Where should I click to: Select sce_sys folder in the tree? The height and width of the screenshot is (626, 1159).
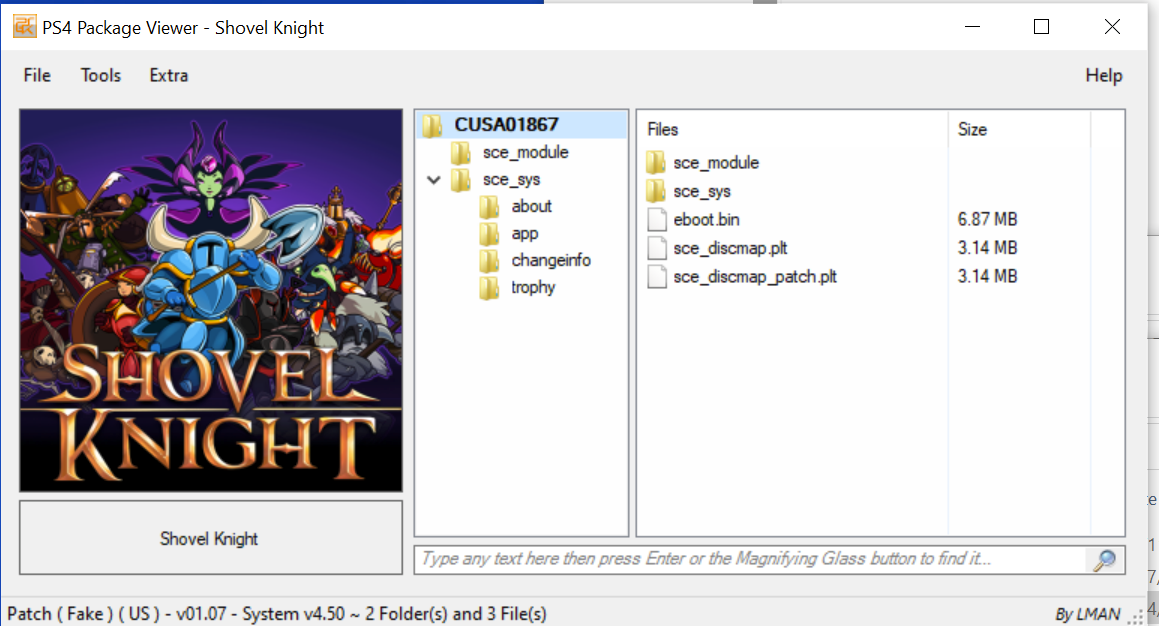point(511,180)
